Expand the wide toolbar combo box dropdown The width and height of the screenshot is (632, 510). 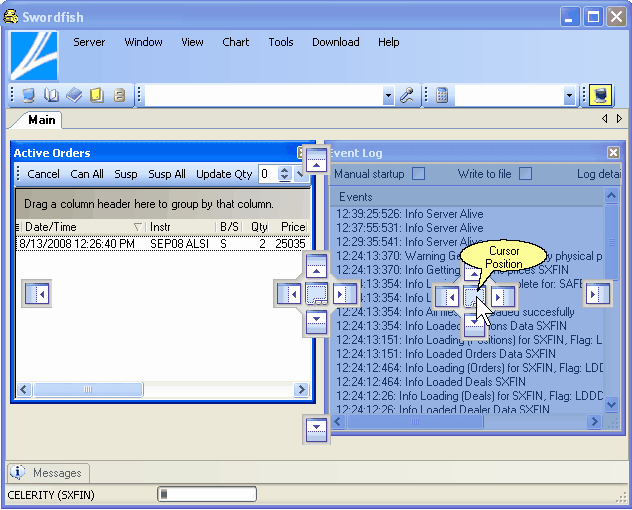(388, 96)
